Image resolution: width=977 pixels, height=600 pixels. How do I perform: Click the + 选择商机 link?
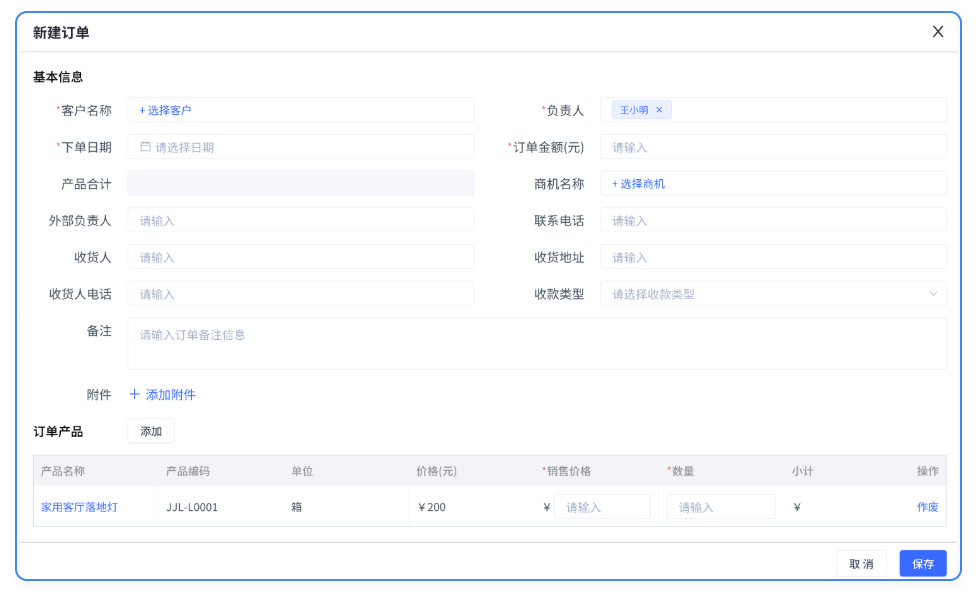pyautogui.click(x=638, y=184)
